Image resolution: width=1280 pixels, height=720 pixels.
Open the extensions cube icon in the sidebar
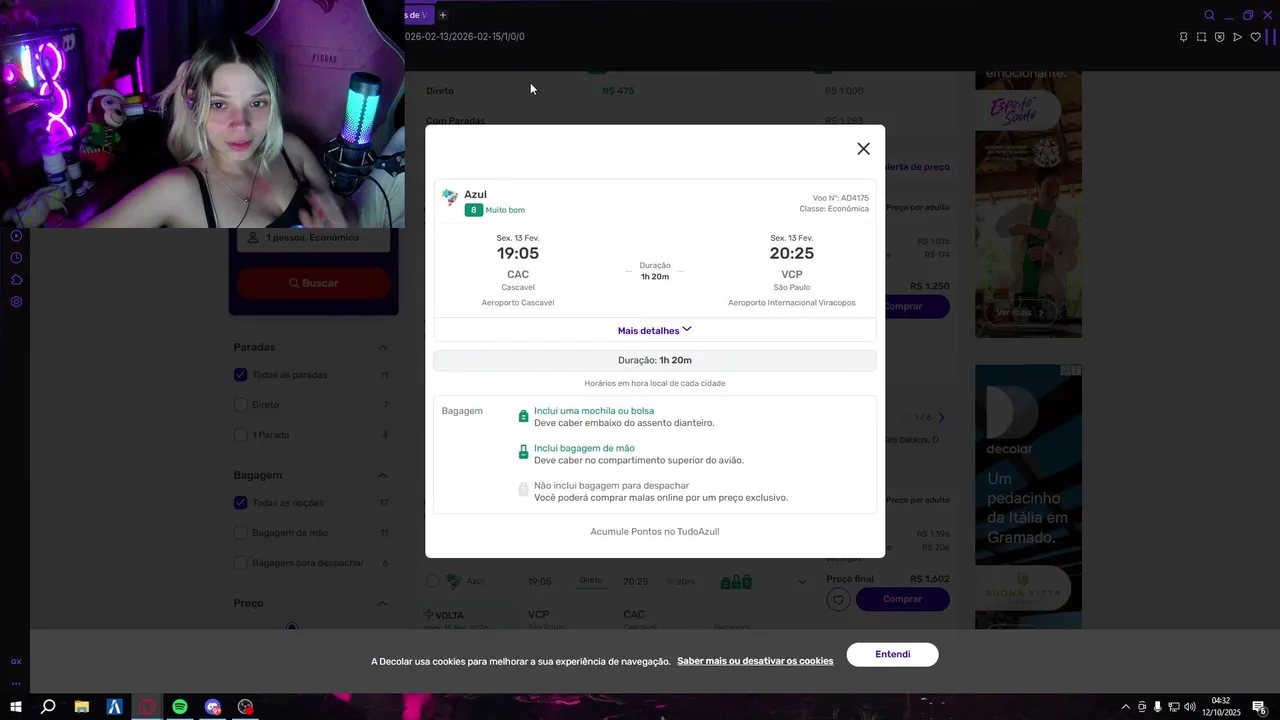click(x=16, y=280)
